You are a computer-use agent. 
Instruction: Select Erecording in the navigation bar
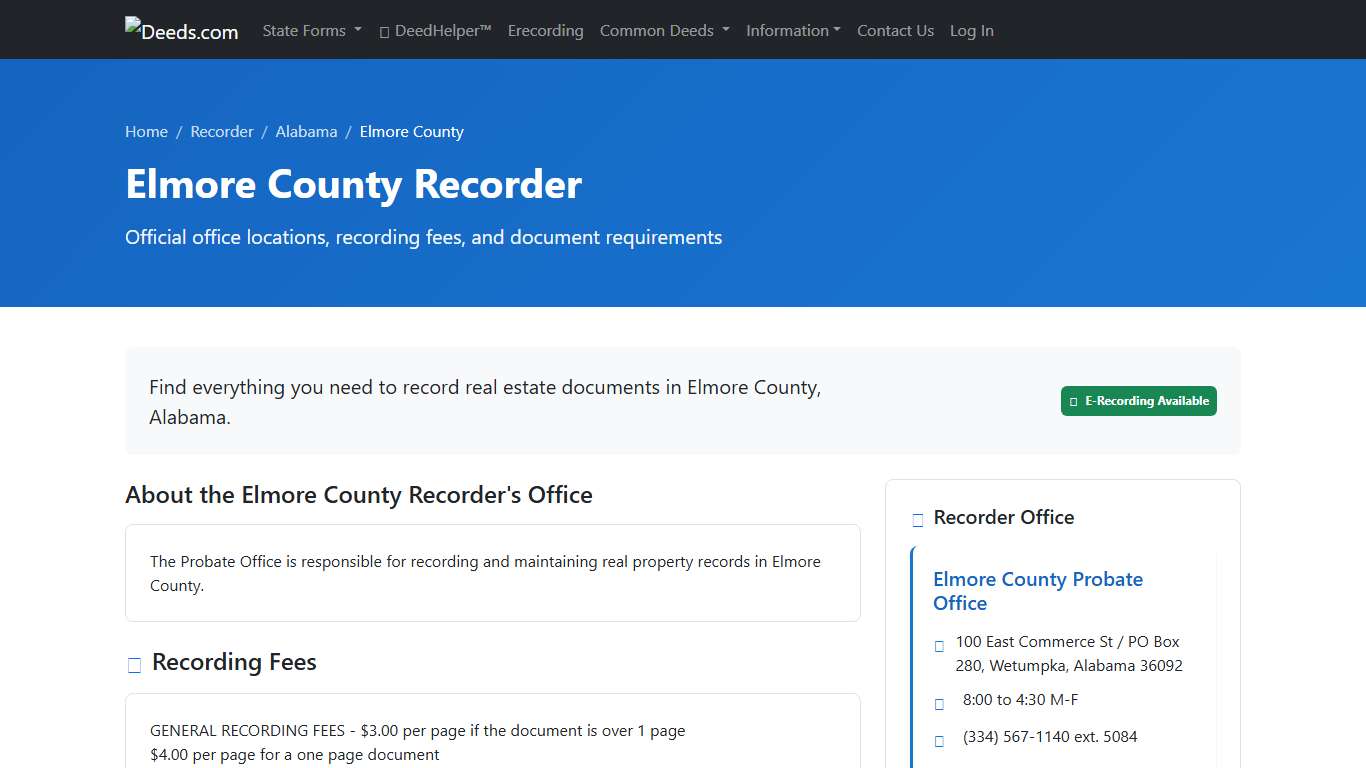pos(545,30)
